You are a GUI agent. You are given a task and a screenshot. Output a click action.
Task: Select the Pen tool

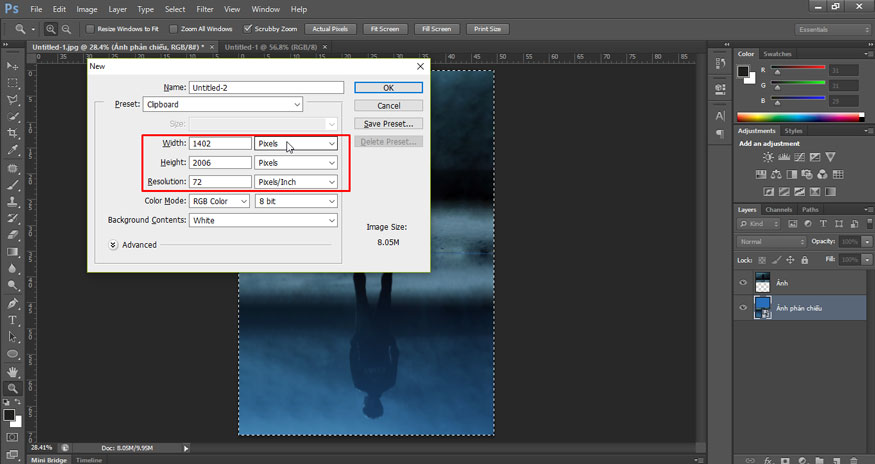click(12, 303)
